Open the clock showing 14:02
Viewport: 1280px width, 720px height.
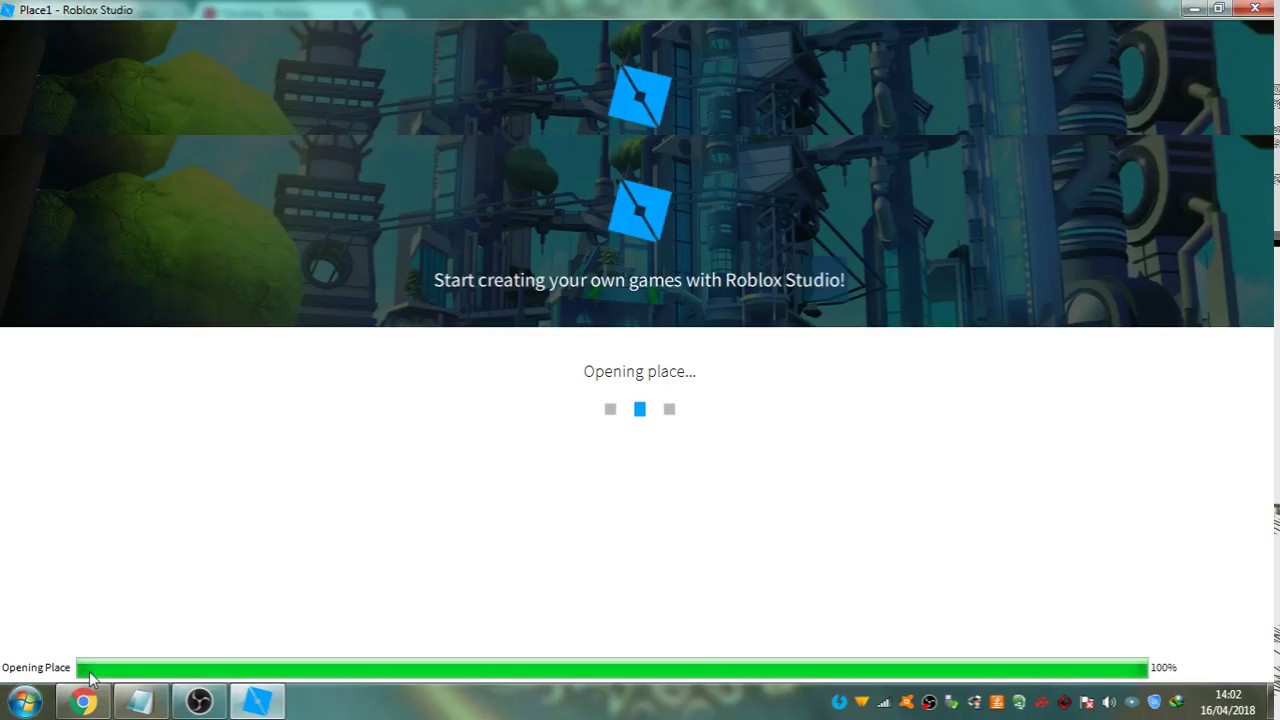pyautogui.click(x=1228, y=702)
